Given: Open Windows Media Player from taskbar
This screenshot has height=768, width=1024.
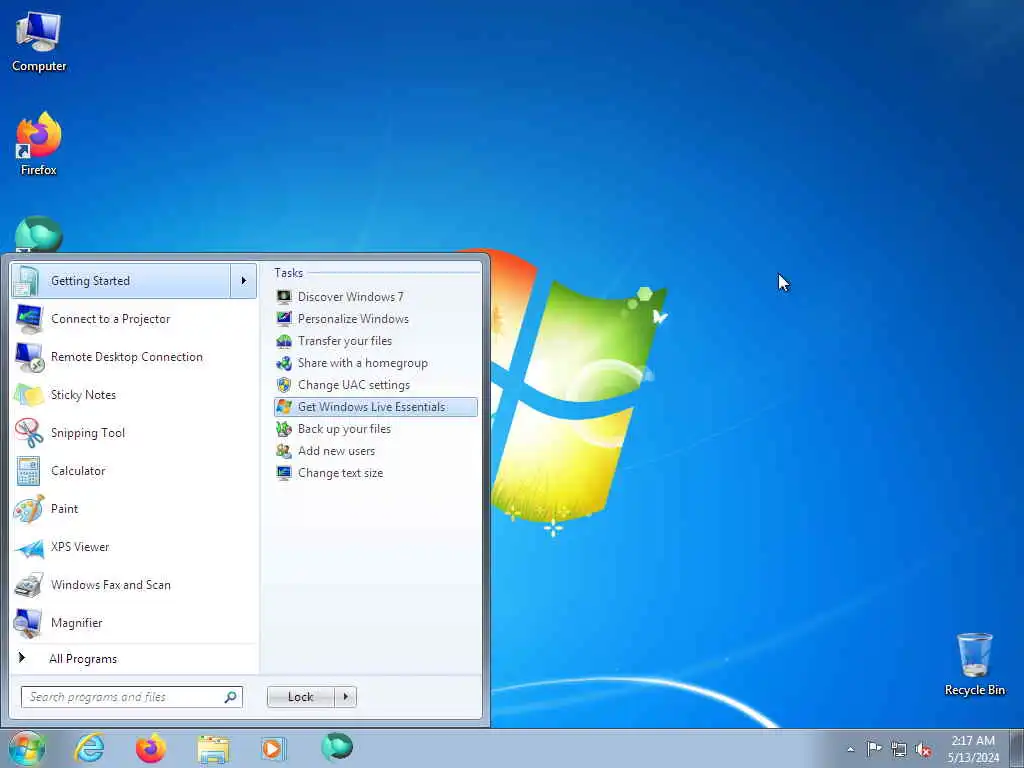Looking at the screenshot, I should click(273, 748).
